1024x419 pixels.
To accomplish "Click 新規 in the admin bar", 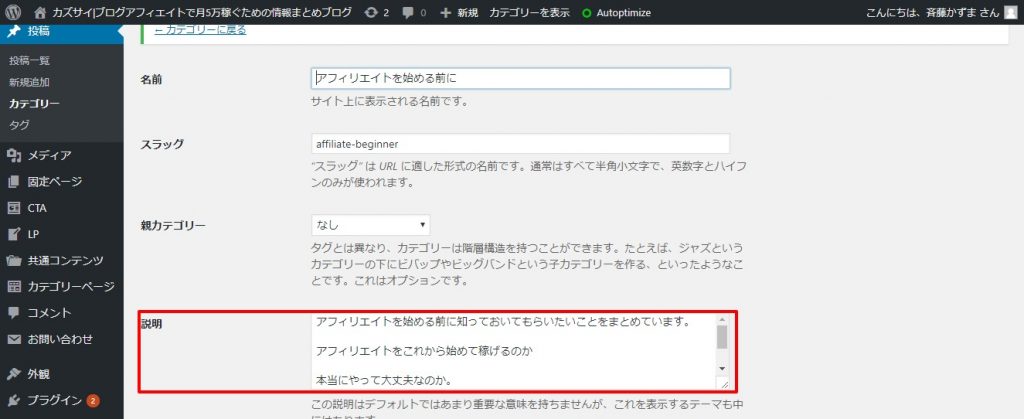I will pyautogui.click(x=468, y=12).
